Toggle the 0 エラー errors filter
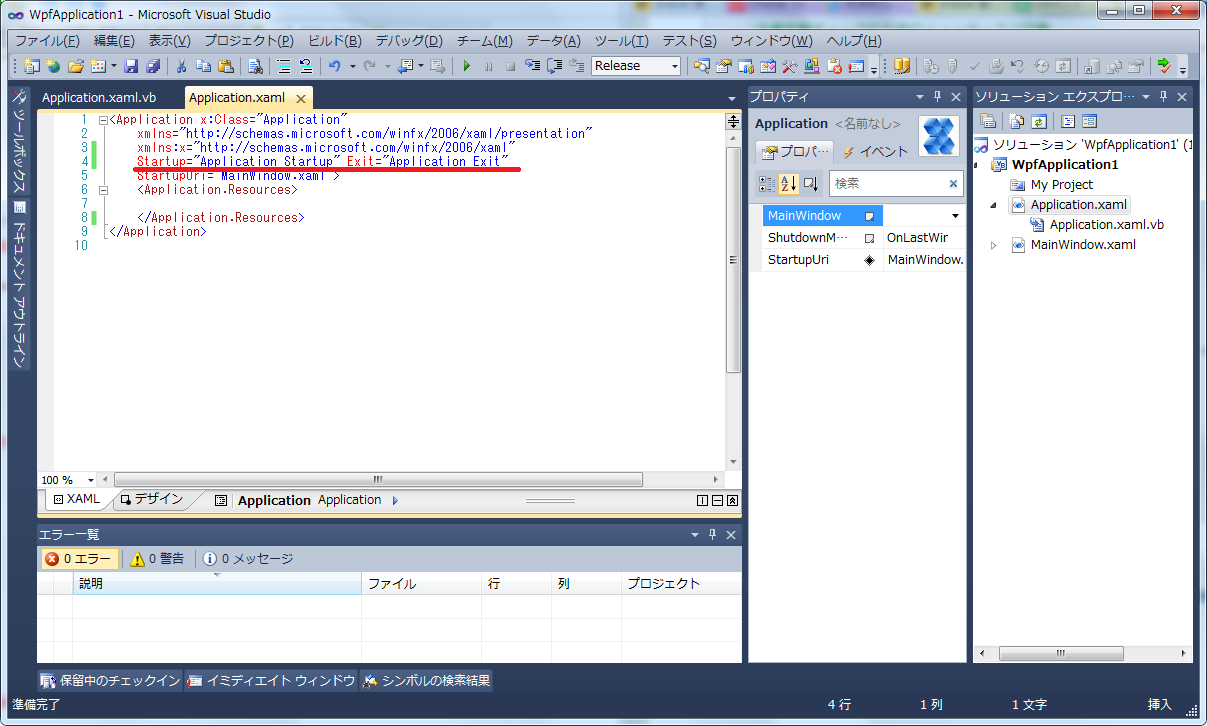 pyautogui.click(x=79, y=559)
